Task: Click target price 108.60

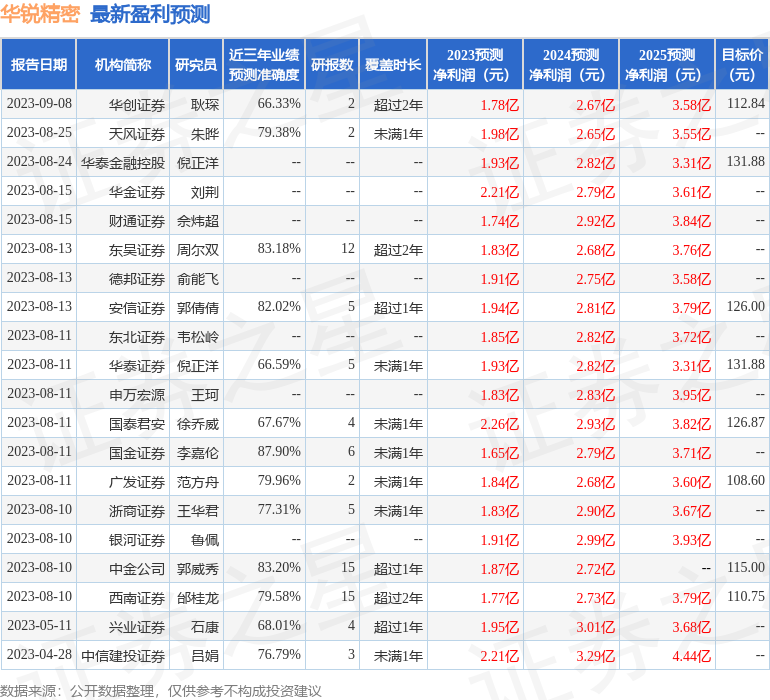Action: 745,480
